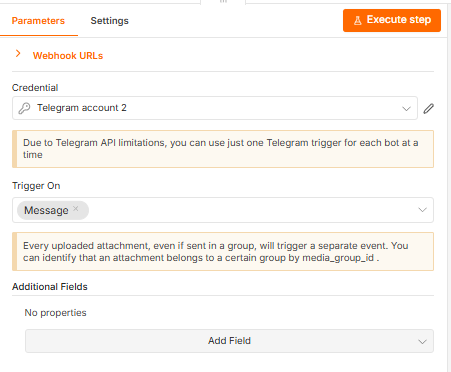Screen dimensions: 451x372
Task: Click the Credential label
Action: tap(35, 88)
